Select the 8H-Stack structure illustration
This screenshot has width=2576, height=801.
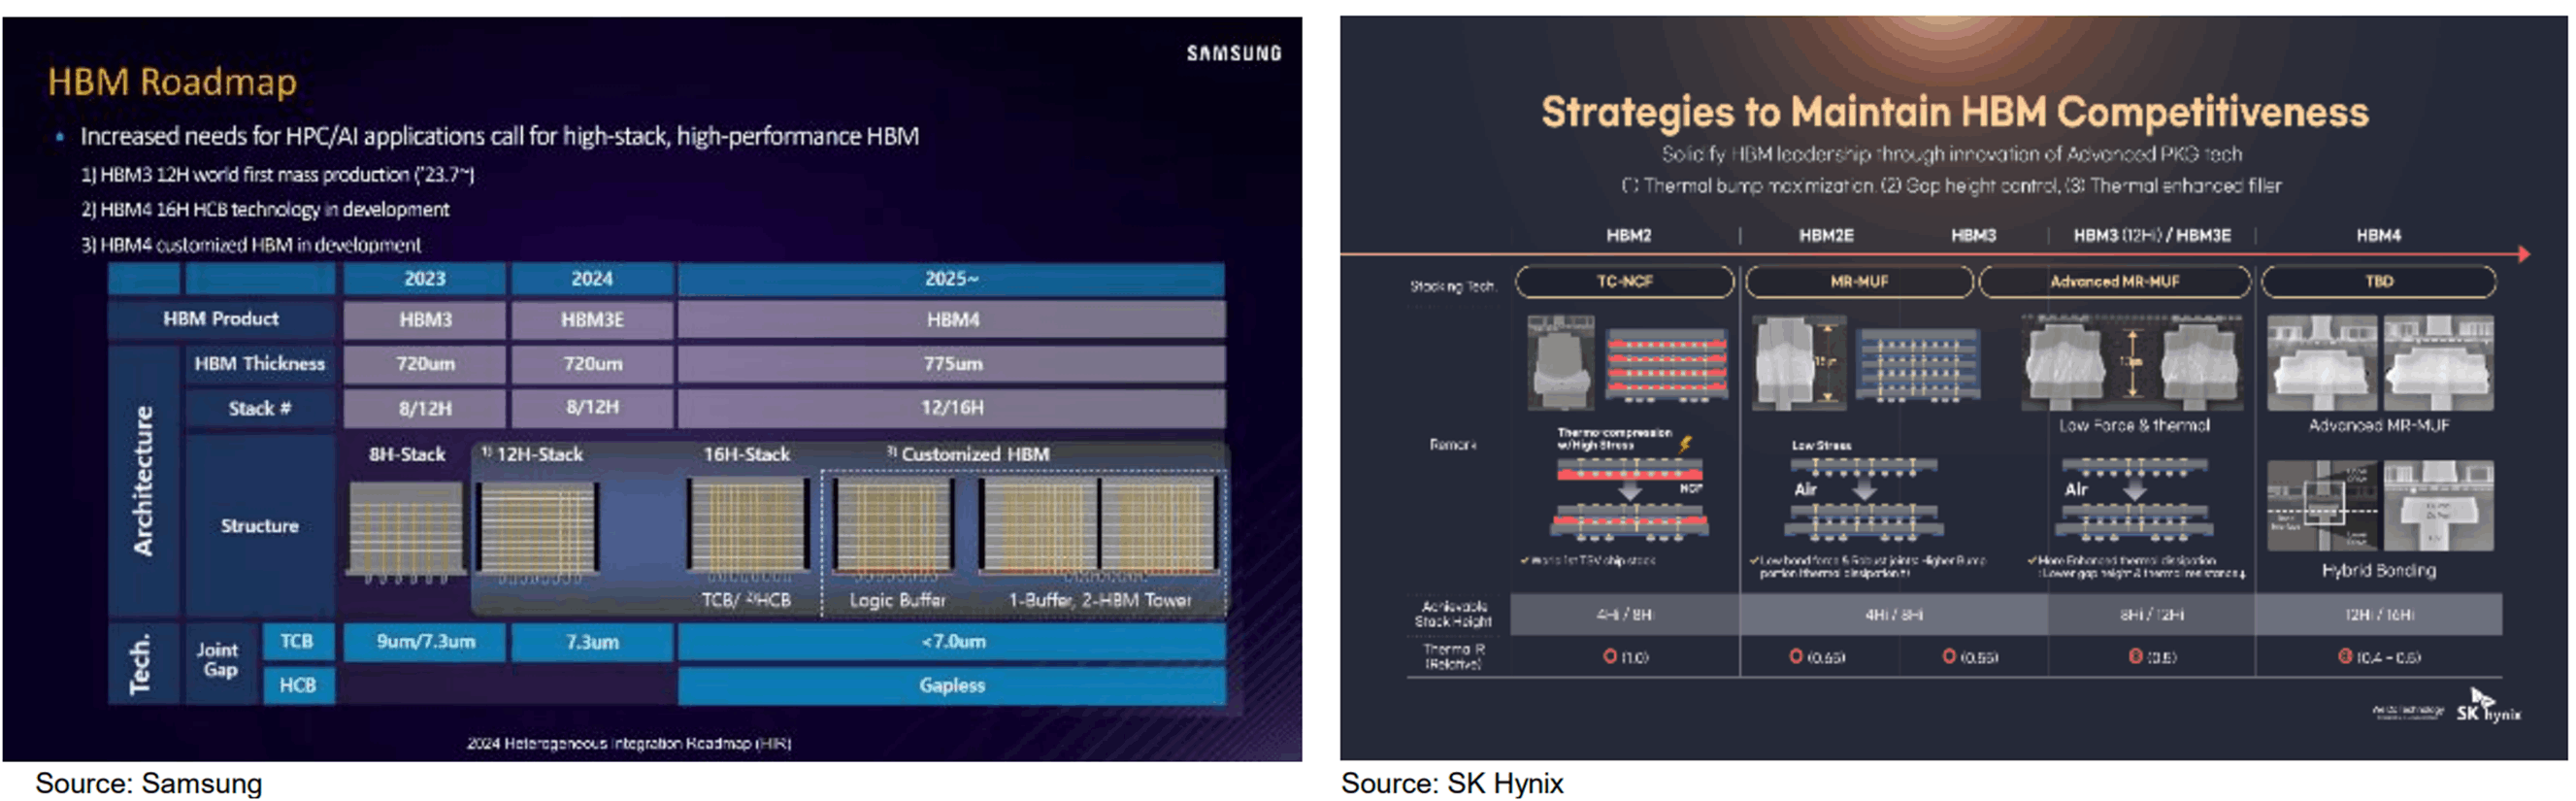click(x=406, y=530)
